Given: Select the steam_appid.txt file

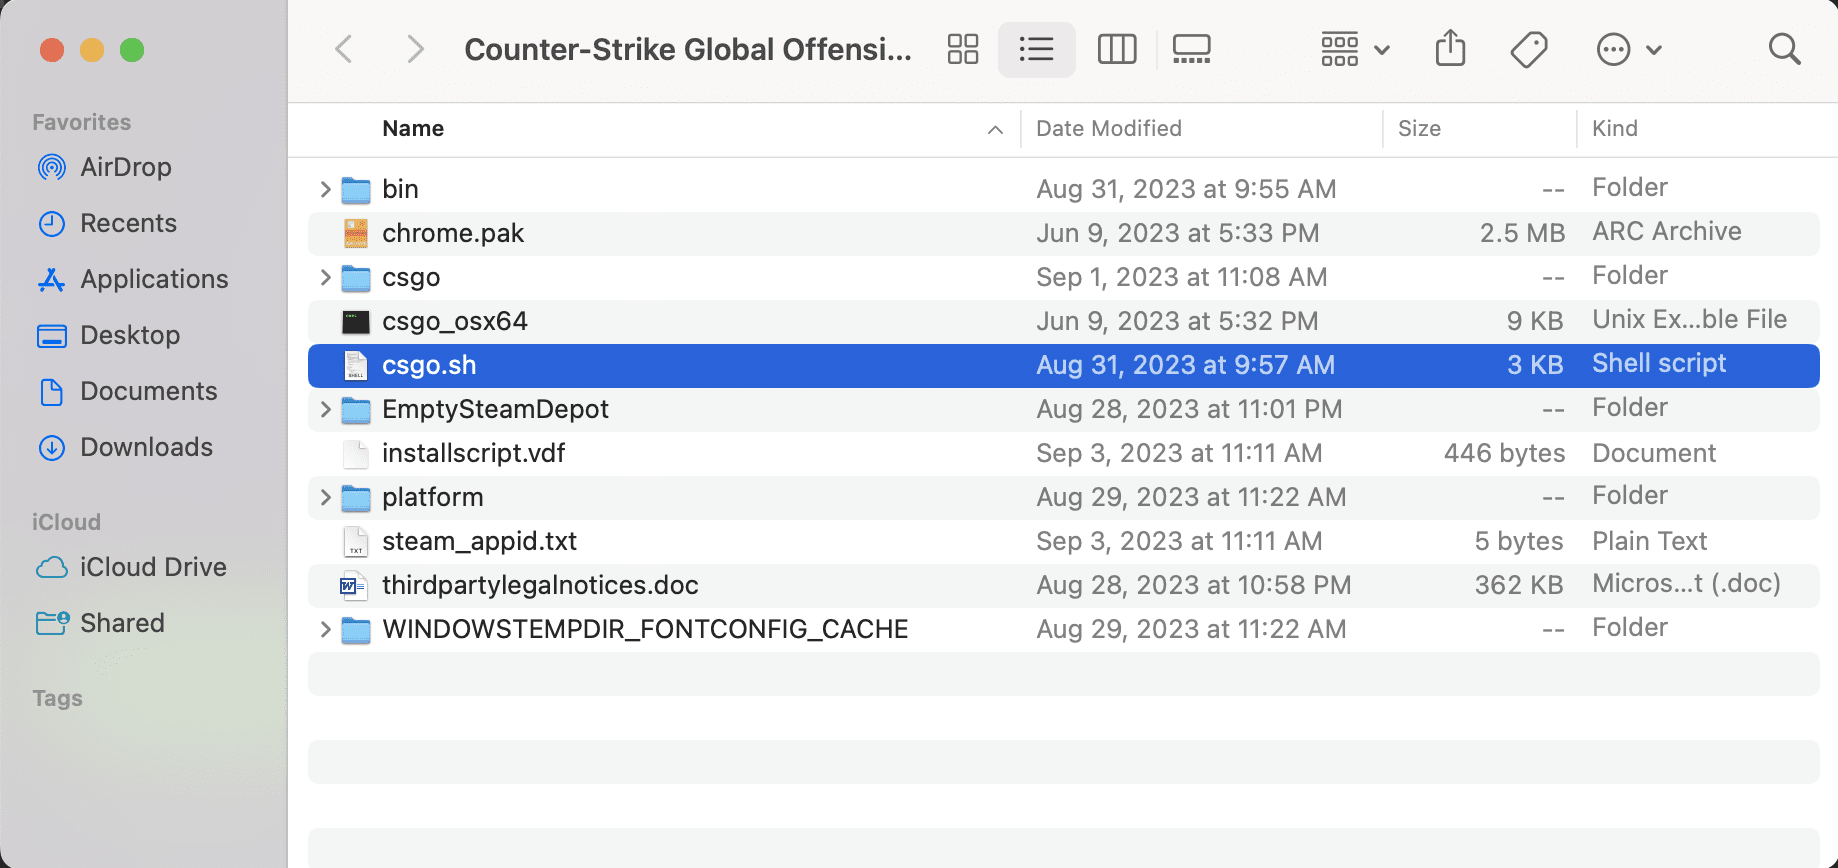Looking at the screenshot, I should tap(1063, 541).
